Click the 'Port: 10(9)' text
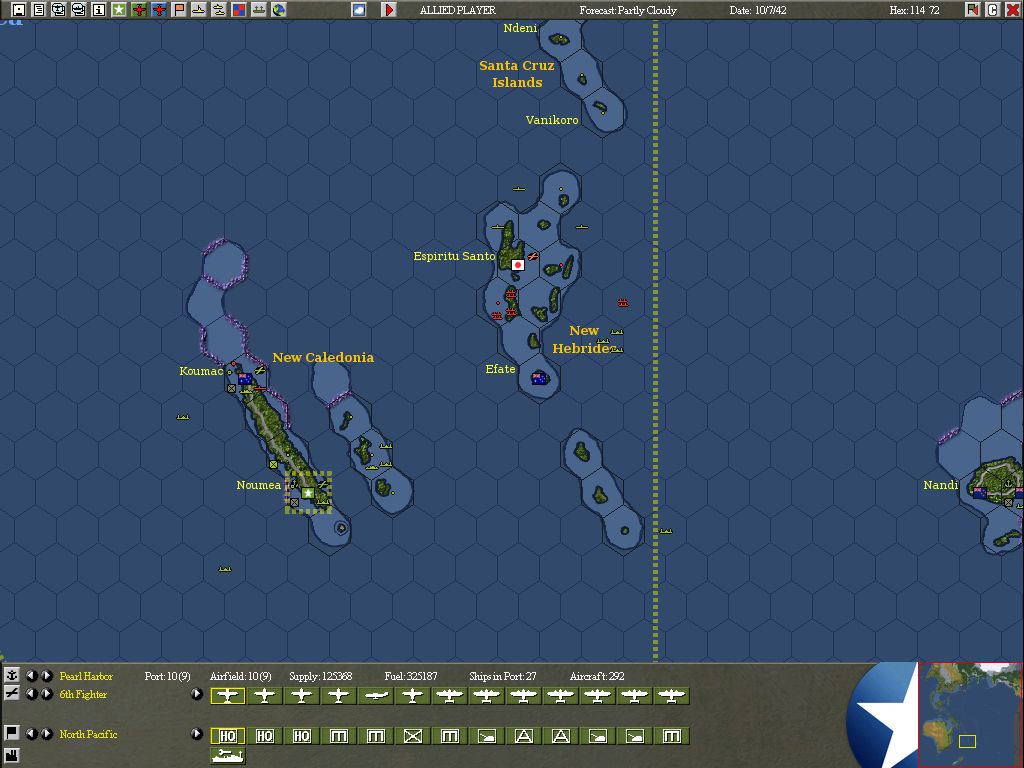 click(x=167, y=676)
